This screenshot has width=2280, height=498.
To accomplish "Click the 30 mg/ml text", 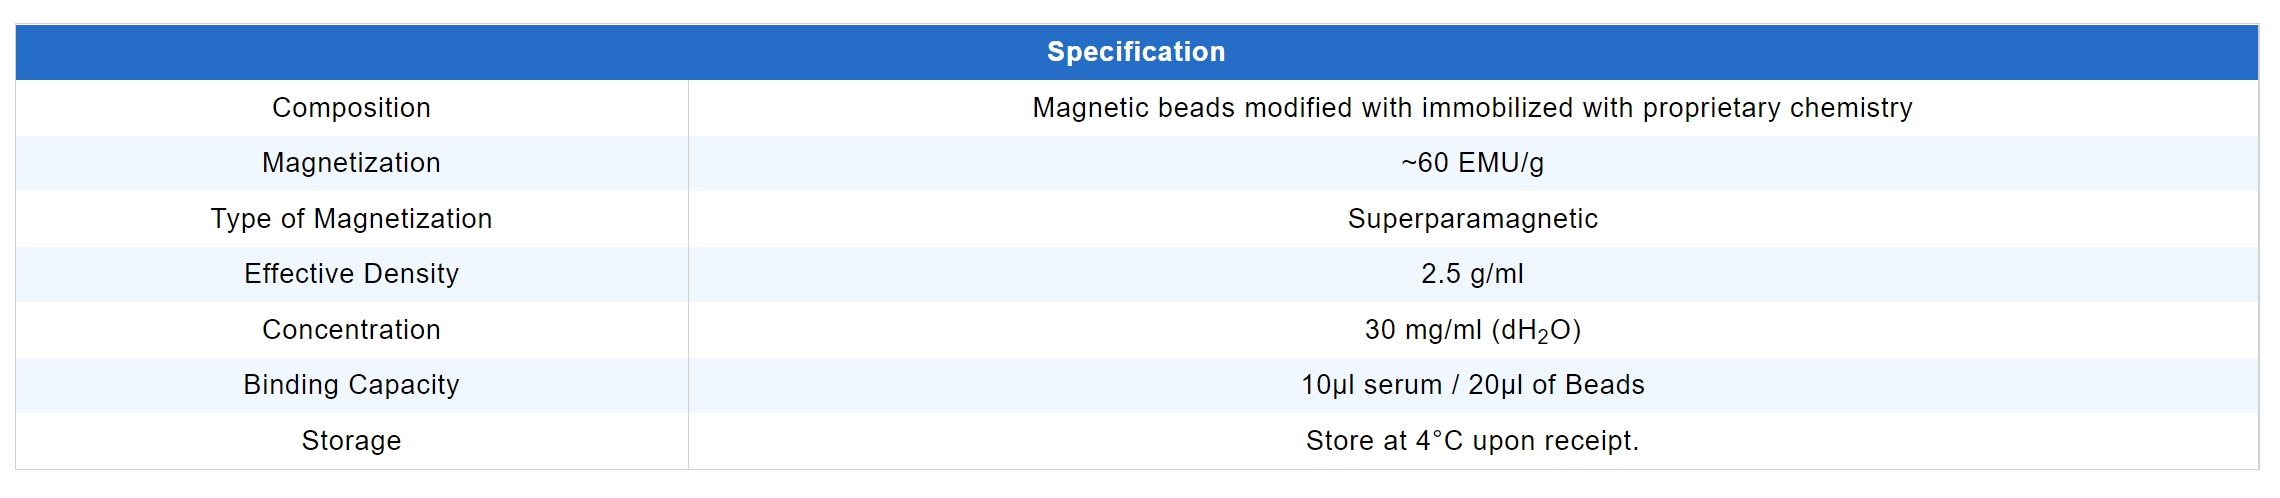I will (1423, 330).
